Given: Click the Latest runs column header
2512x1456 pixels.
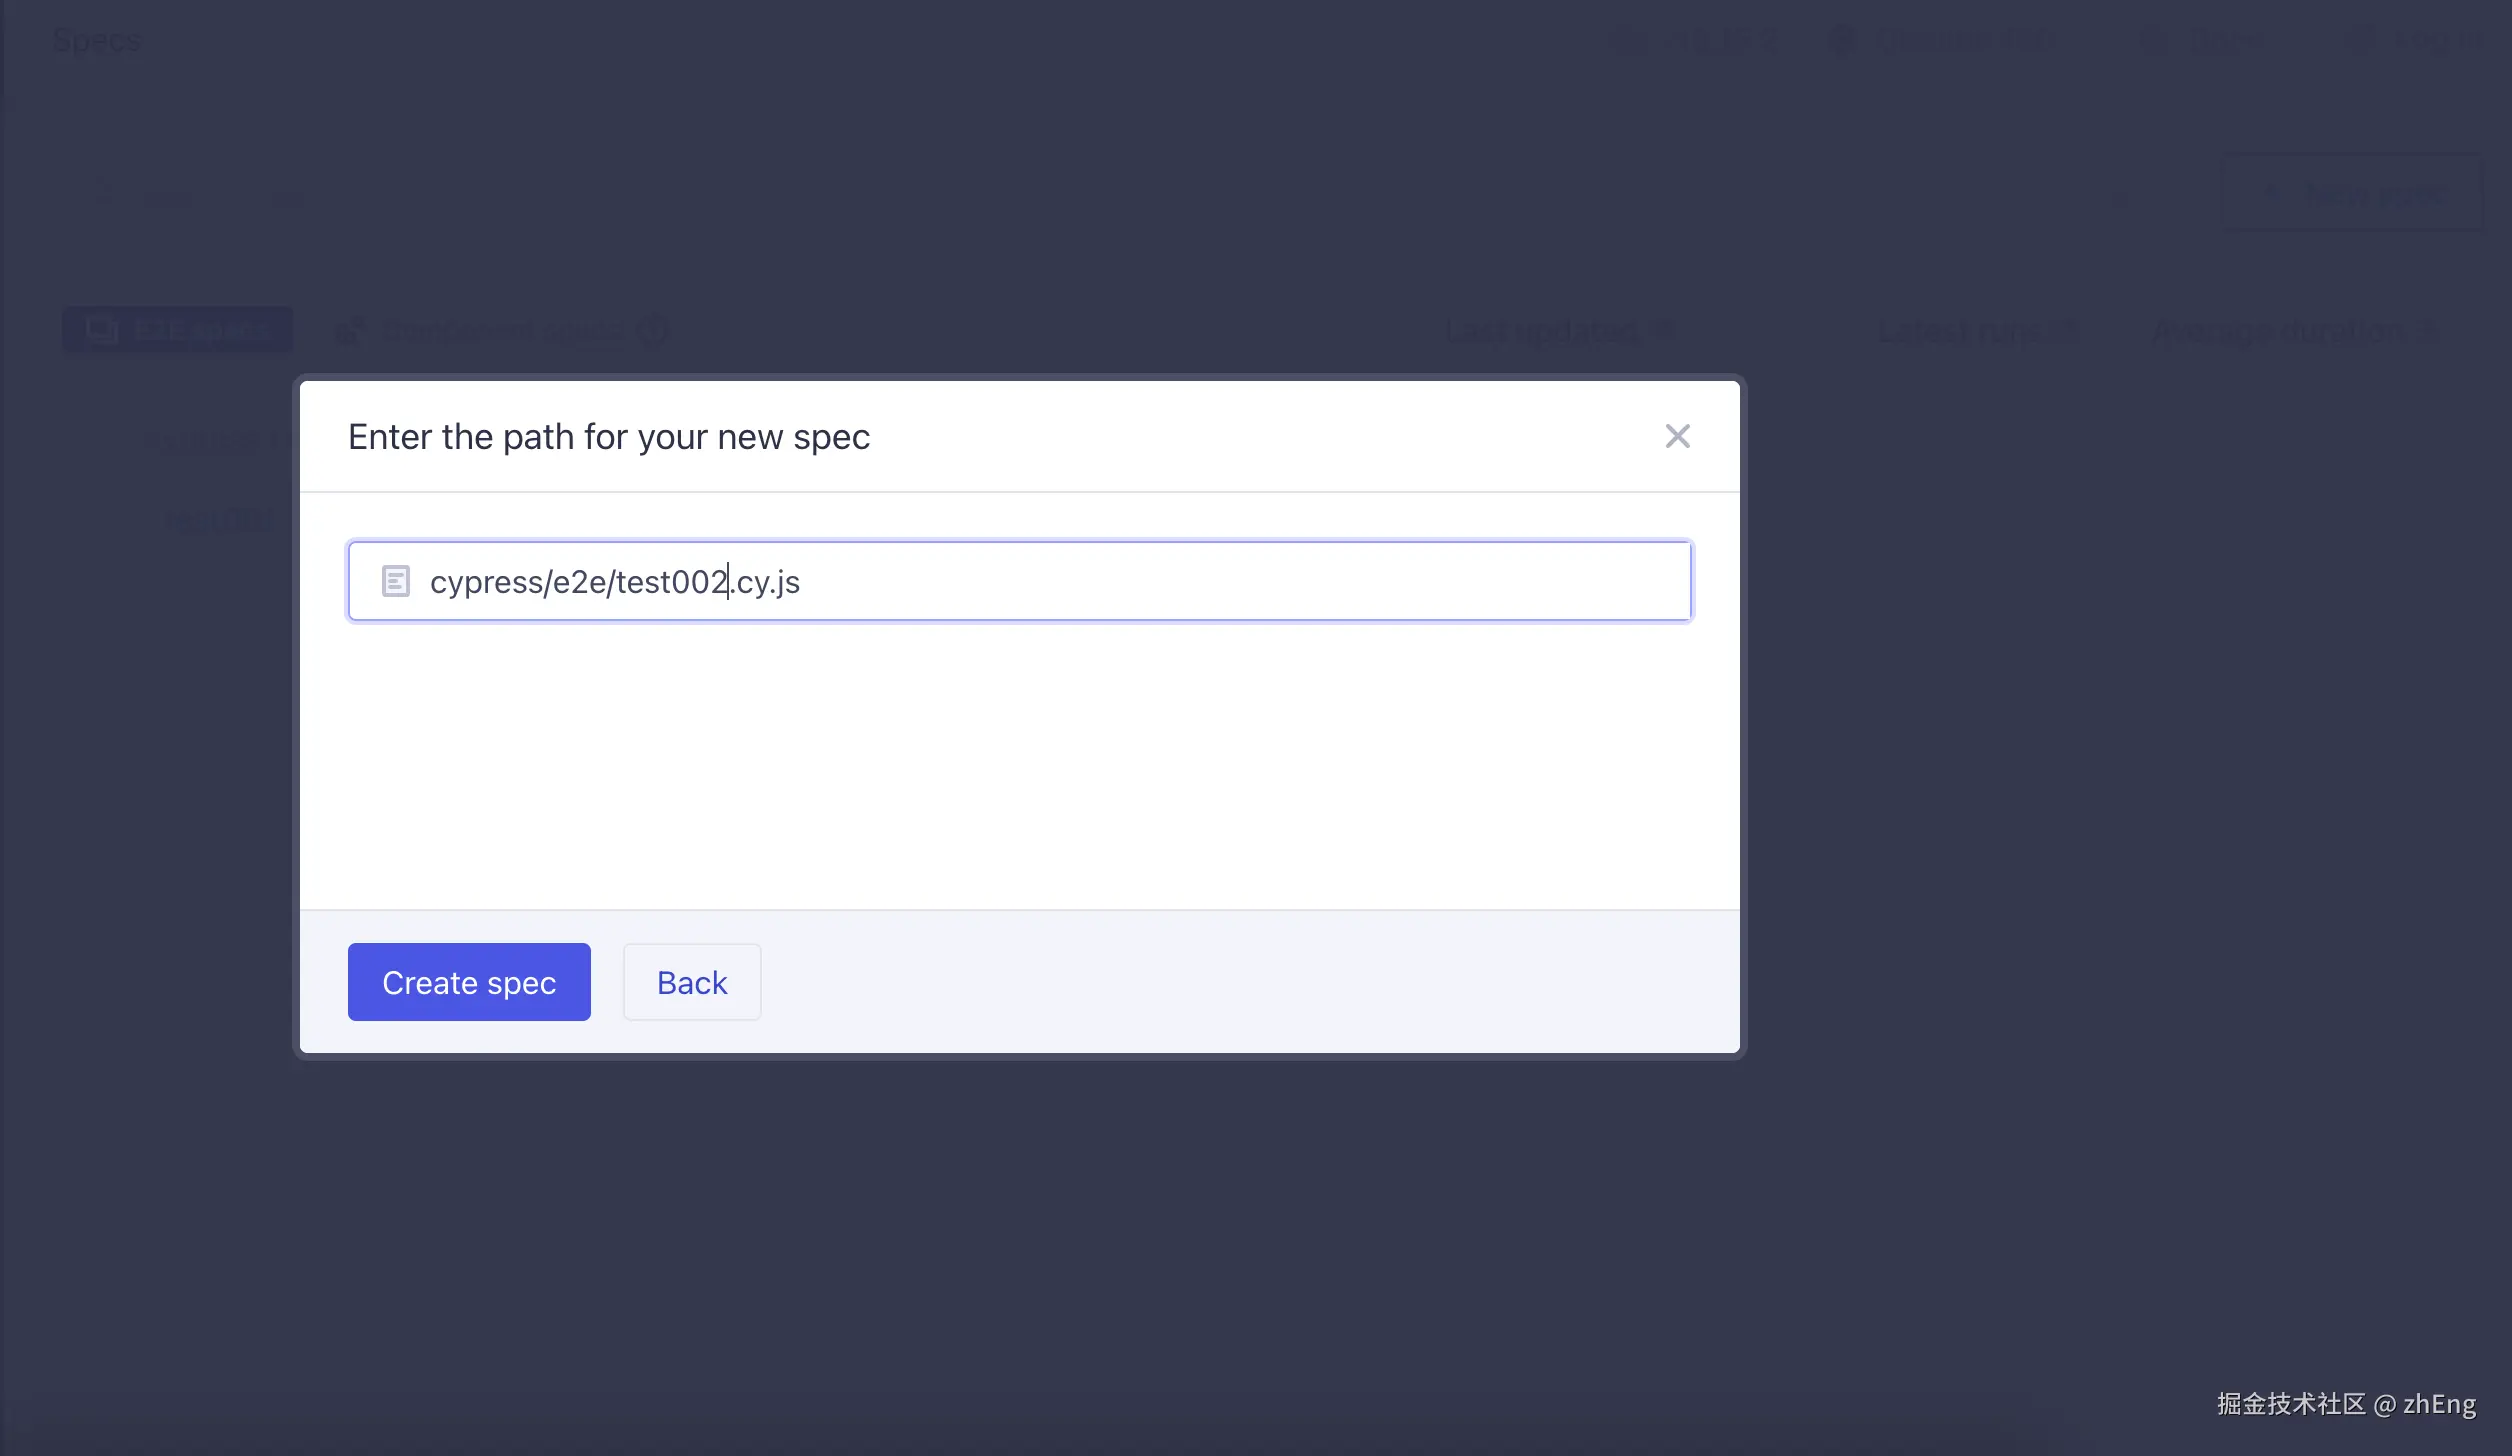Looking at the screenshot, I should click(1960, 331).
